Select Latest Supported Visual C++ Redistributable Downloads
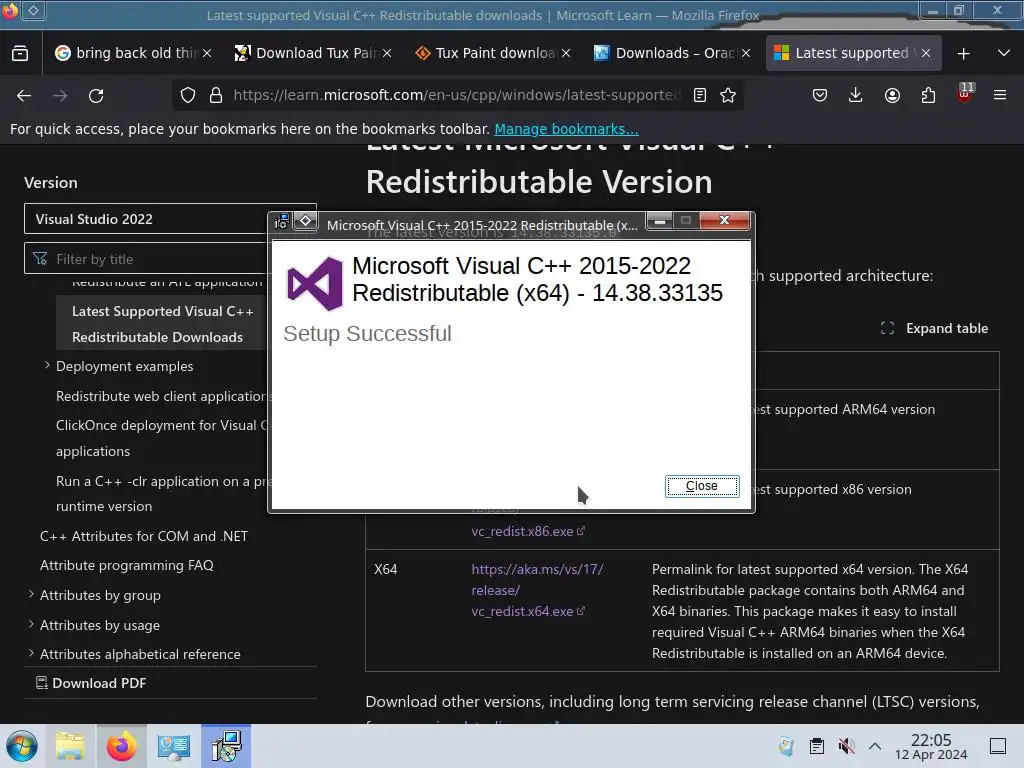Viewport: 1024px width, 768px height. 162,324
